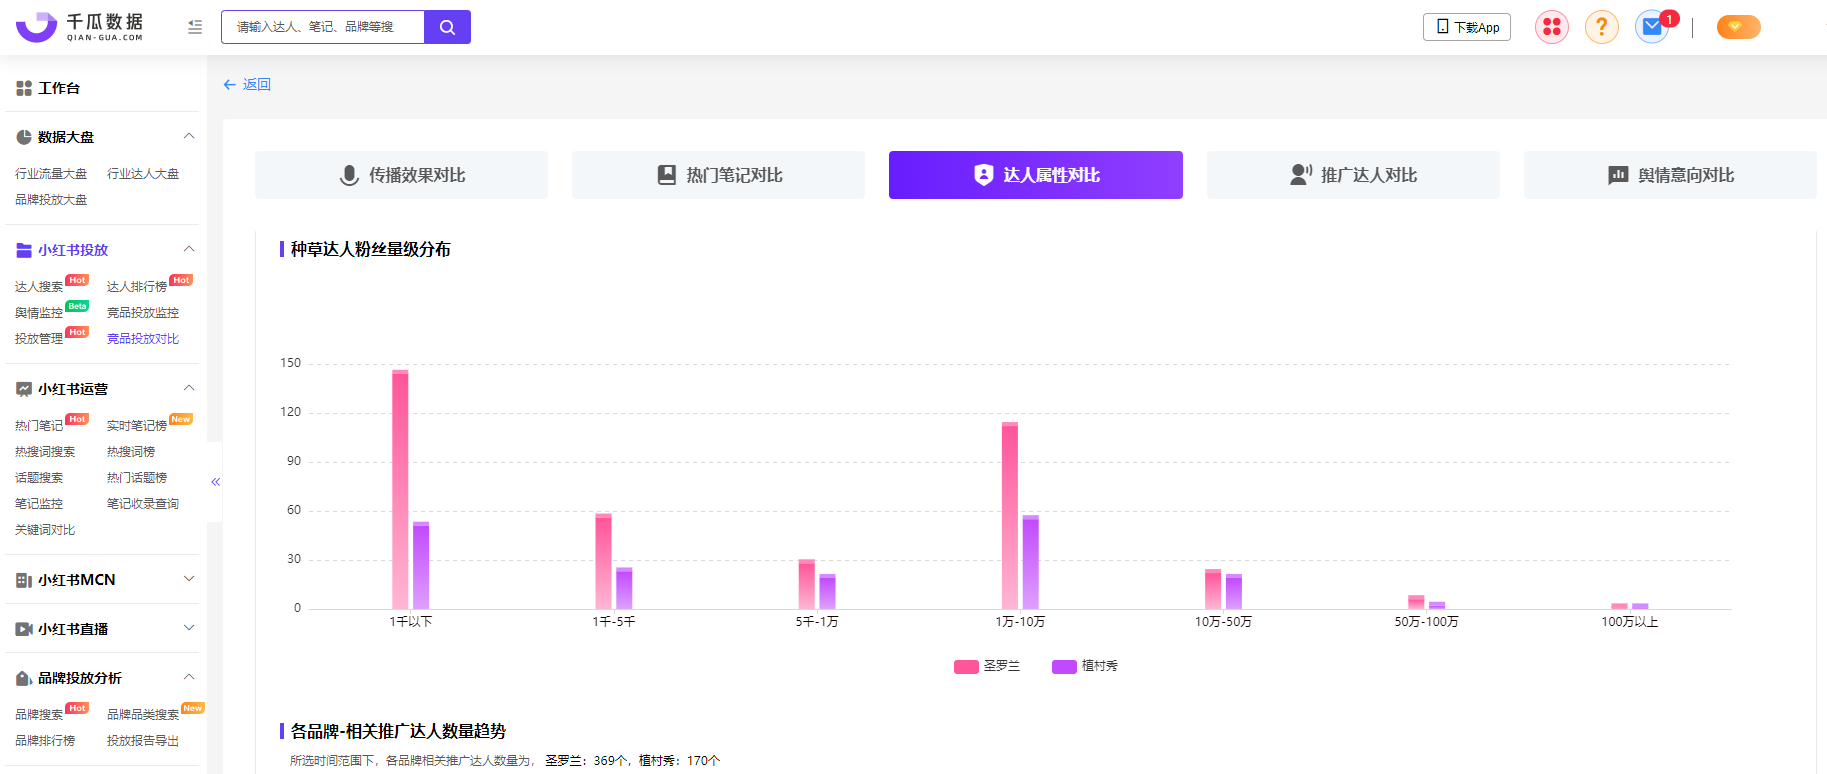Click the speaking person icon on 推广达人对比
The width and height of the screenshot is (1827, 774).
(1301, 175)
